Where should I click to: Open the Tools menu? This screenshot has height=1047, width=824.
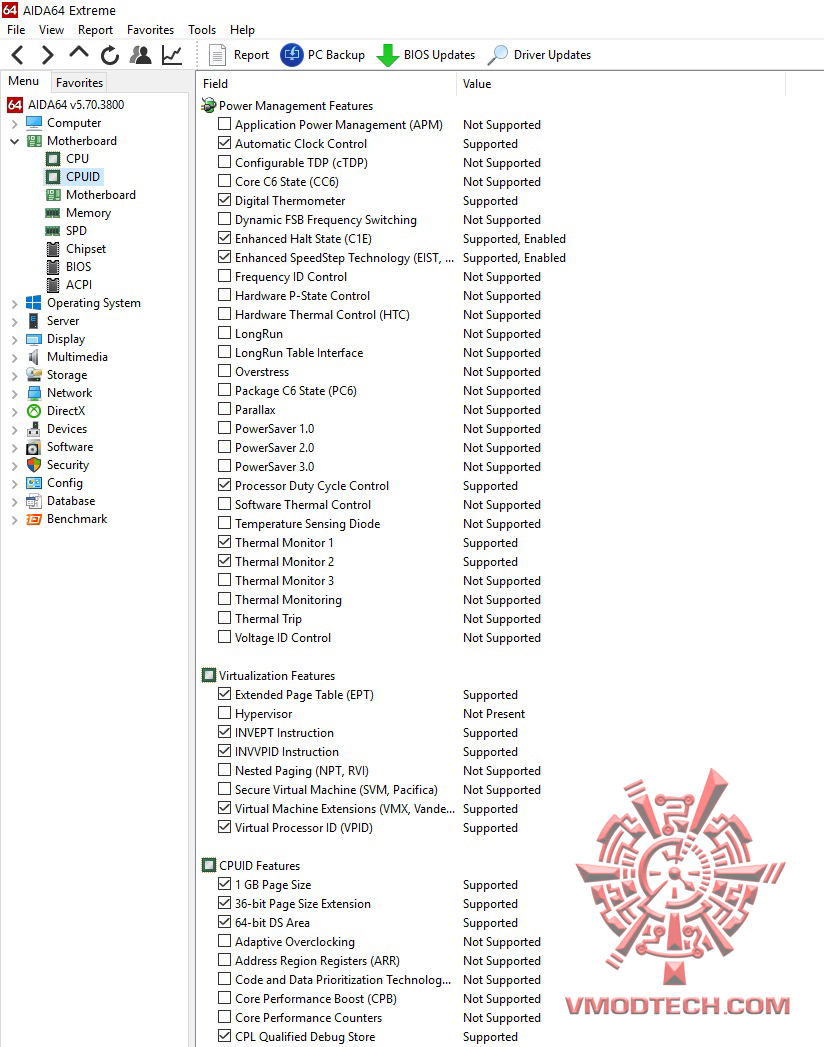tap(202, 30)
